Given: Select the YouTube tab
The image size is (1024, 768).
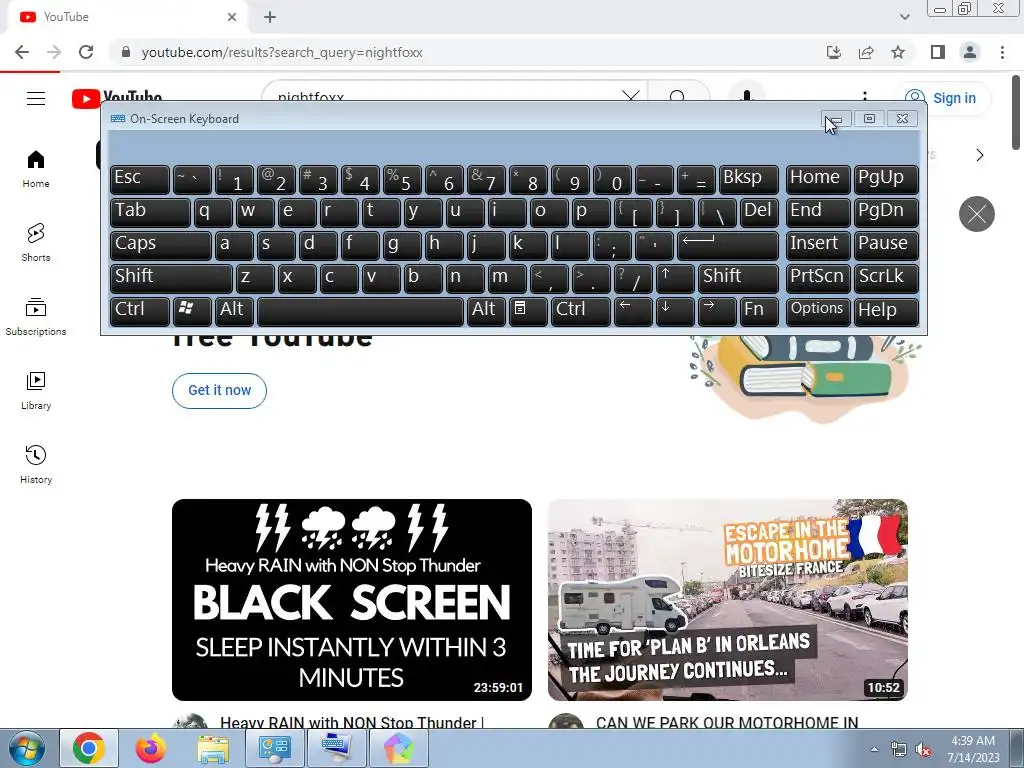Looking at the screenshot, I should [x=127, y=17].
